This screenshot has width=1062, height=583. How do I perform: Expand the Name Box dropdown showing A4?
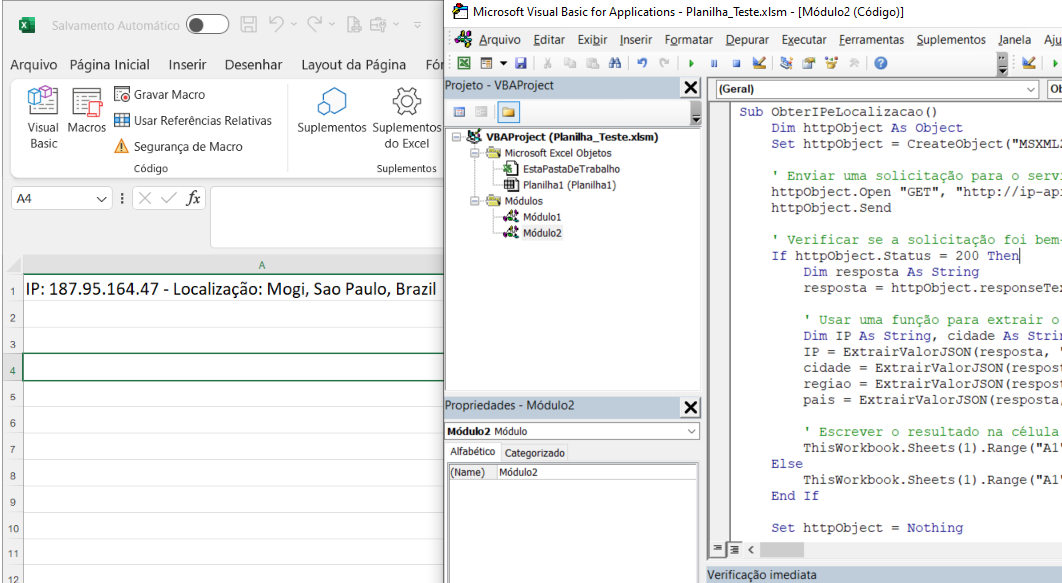click(102, 199)
